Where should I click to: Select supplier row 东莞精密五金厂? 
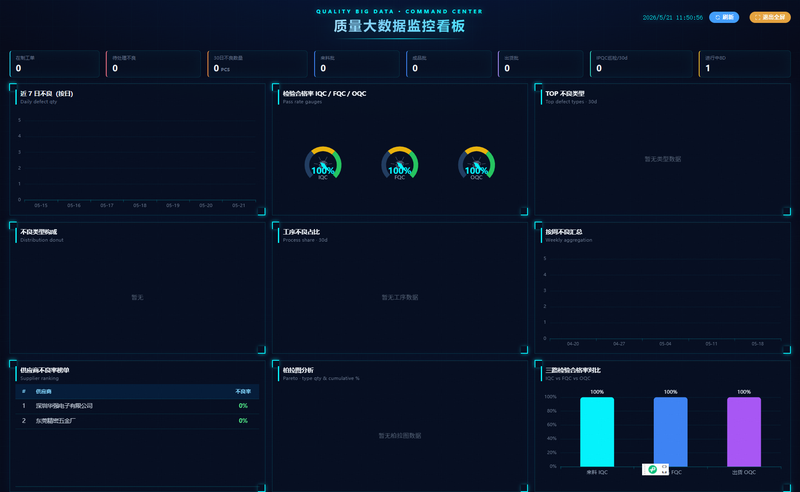point(137,421)
